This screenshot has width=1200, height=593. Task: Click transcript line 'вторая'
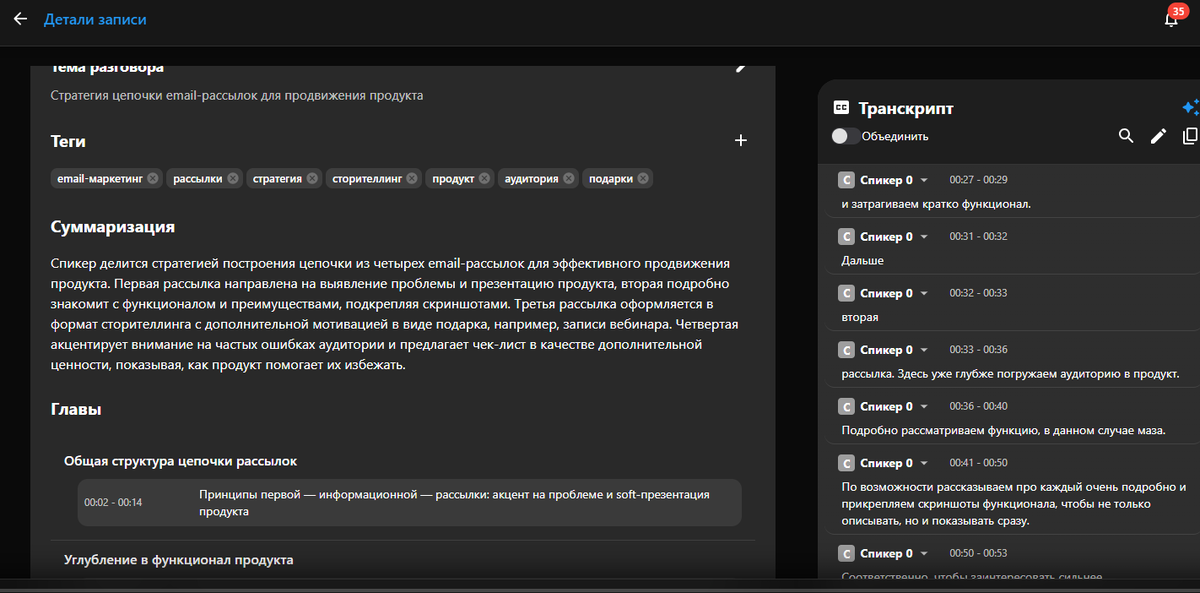coord(860,317)
